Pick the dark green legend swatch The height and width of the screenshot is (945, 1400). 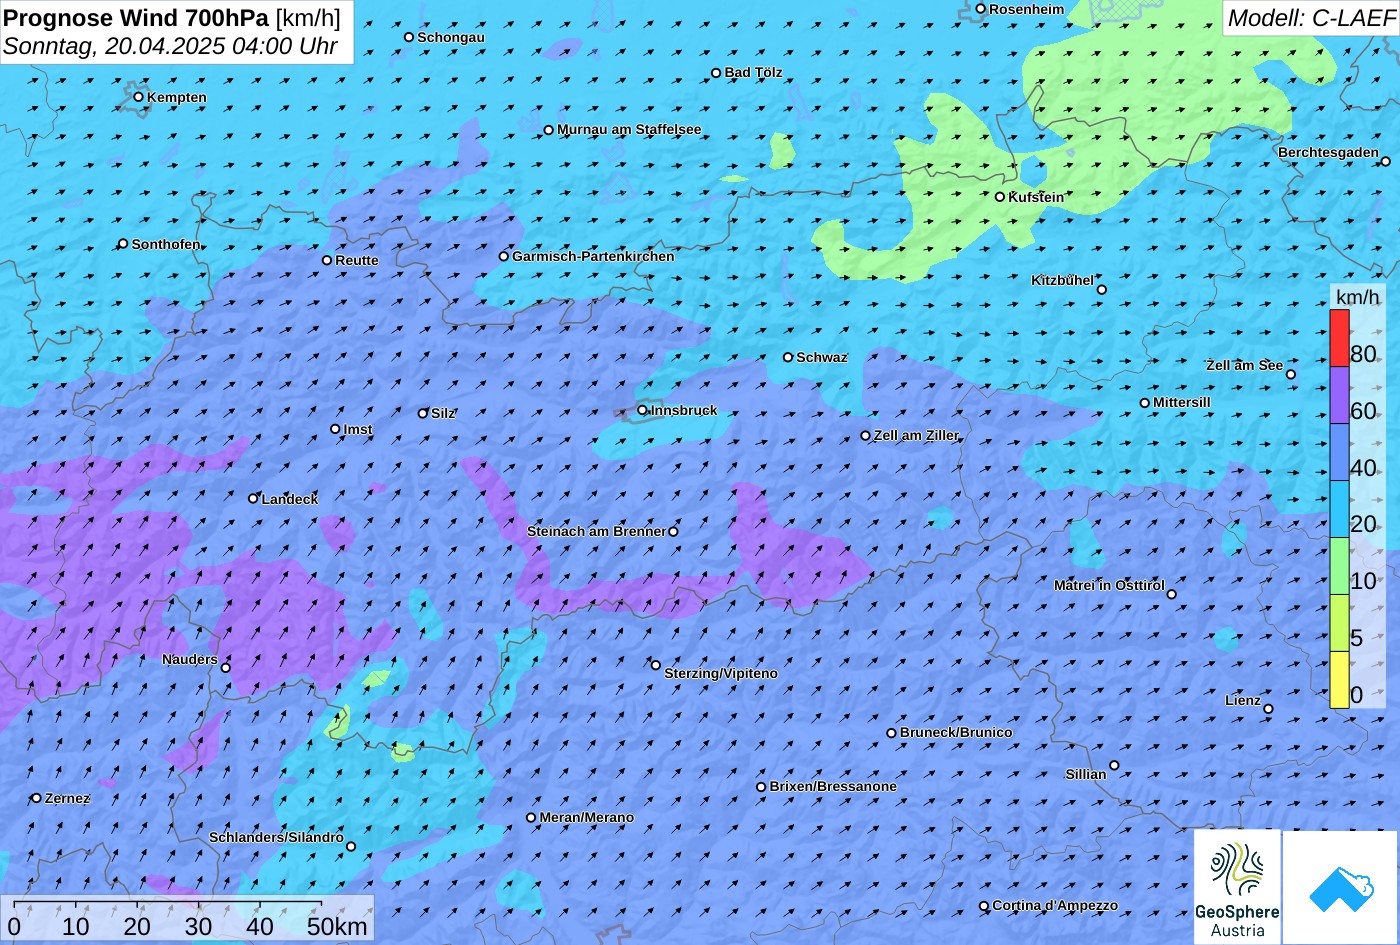point(1339,566)
